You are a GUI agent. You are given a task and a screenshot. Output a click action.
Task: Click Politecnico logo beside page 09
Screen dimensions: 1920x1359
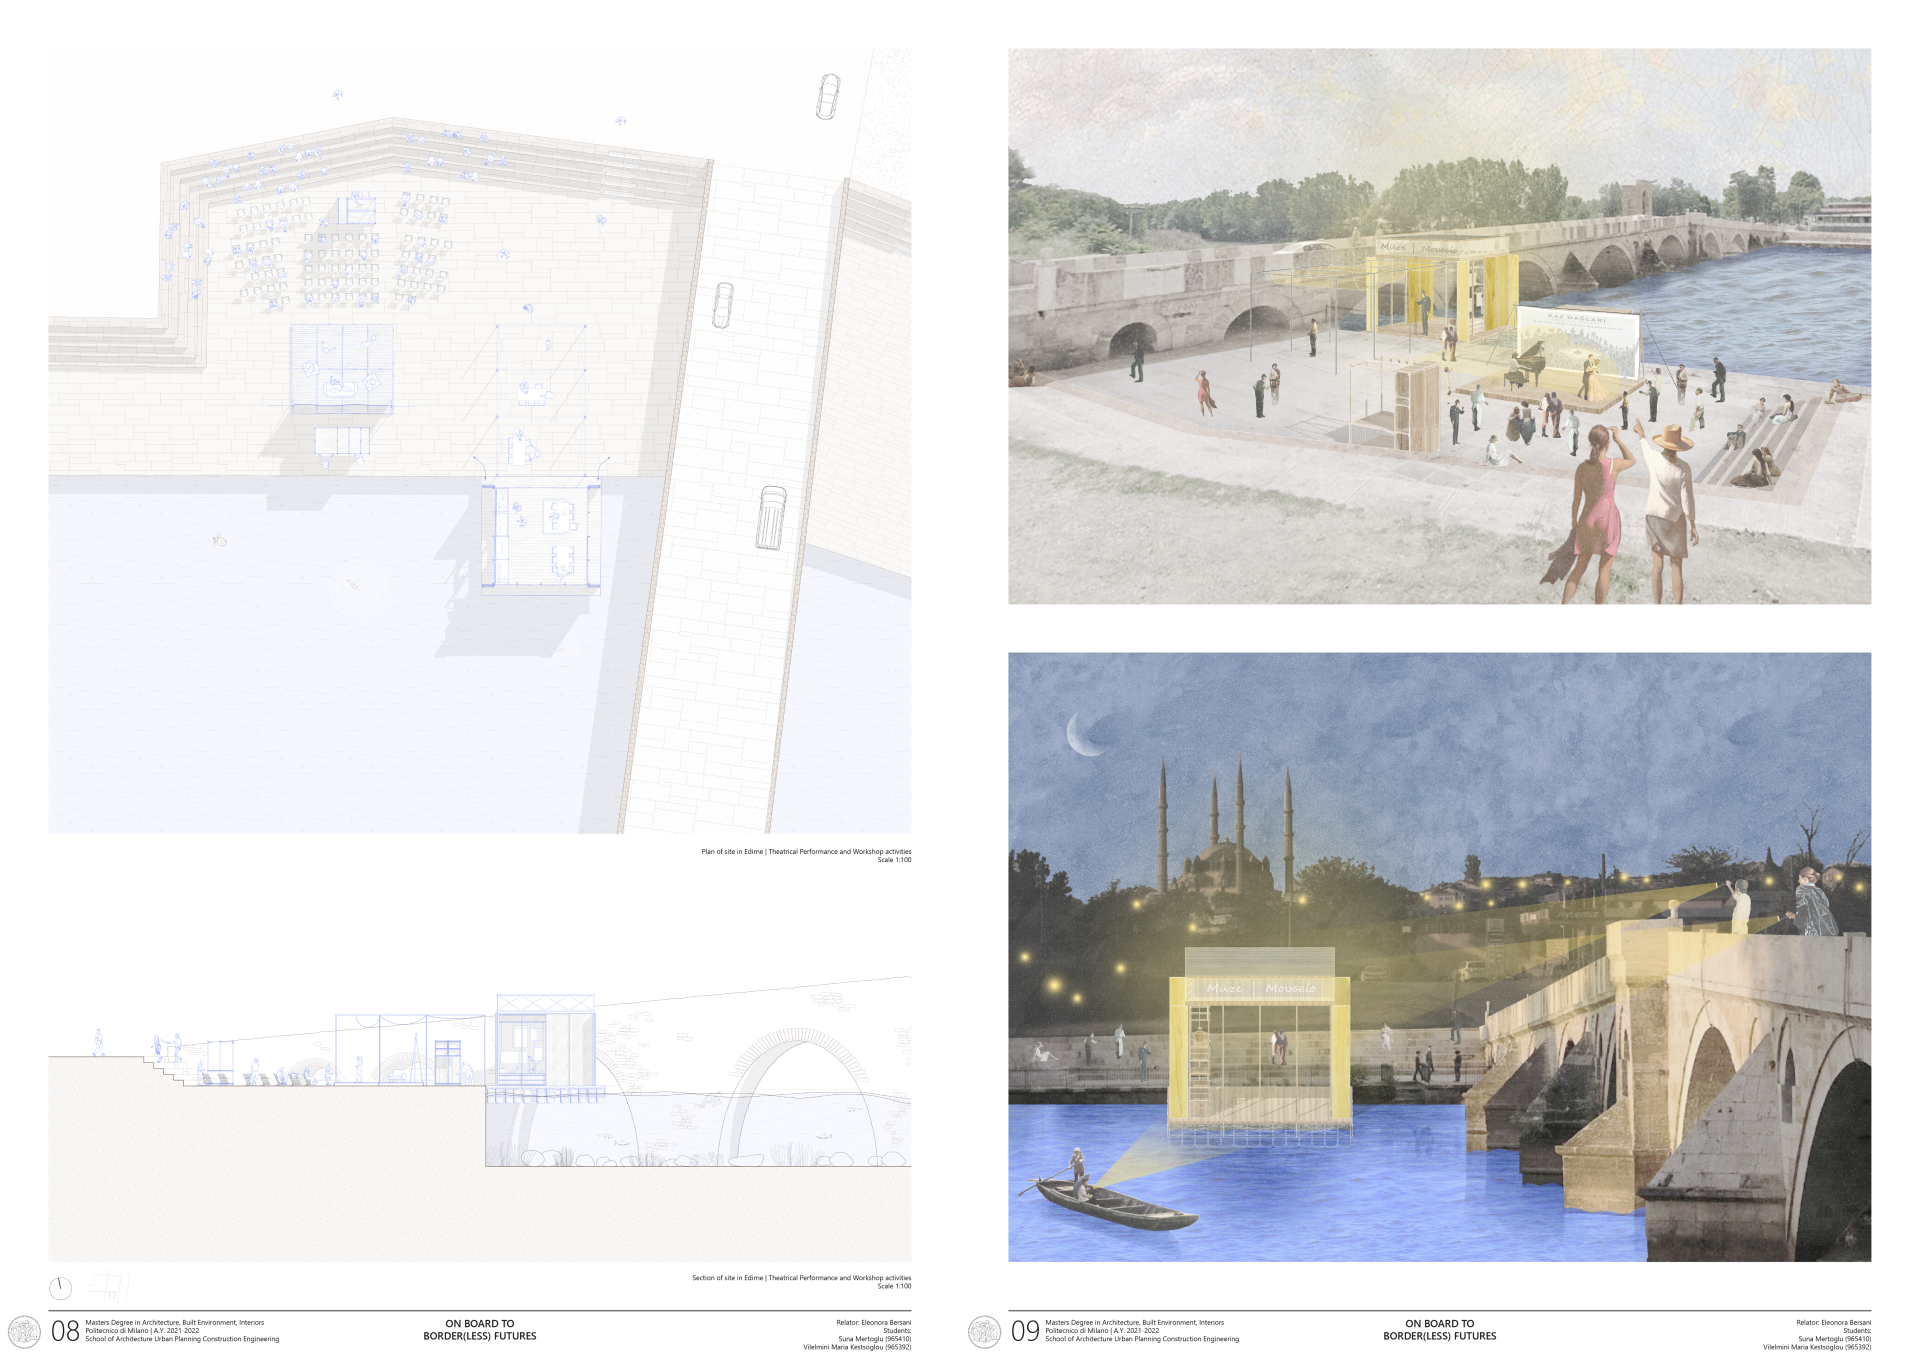(984, 1331)
